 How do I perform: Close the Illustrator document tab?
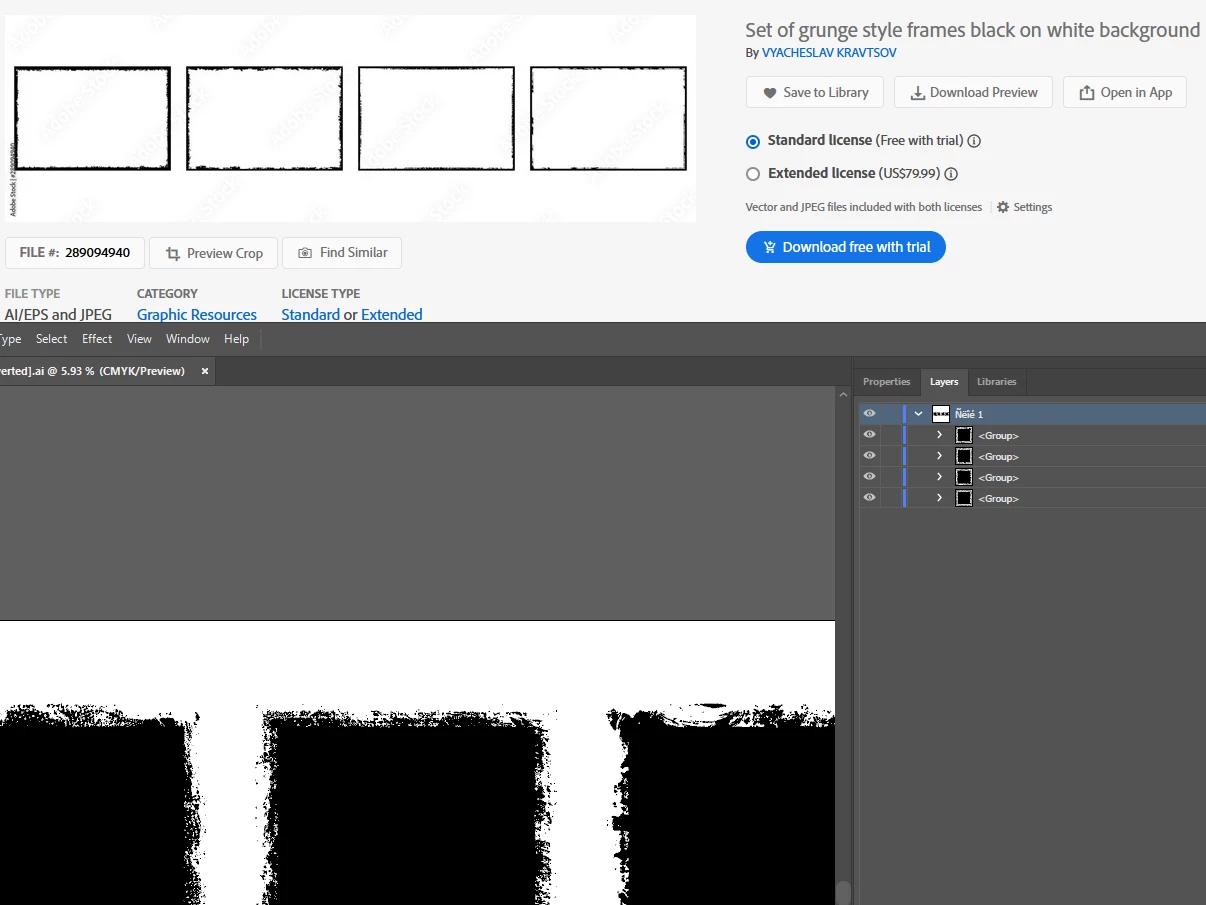(205, 371)
